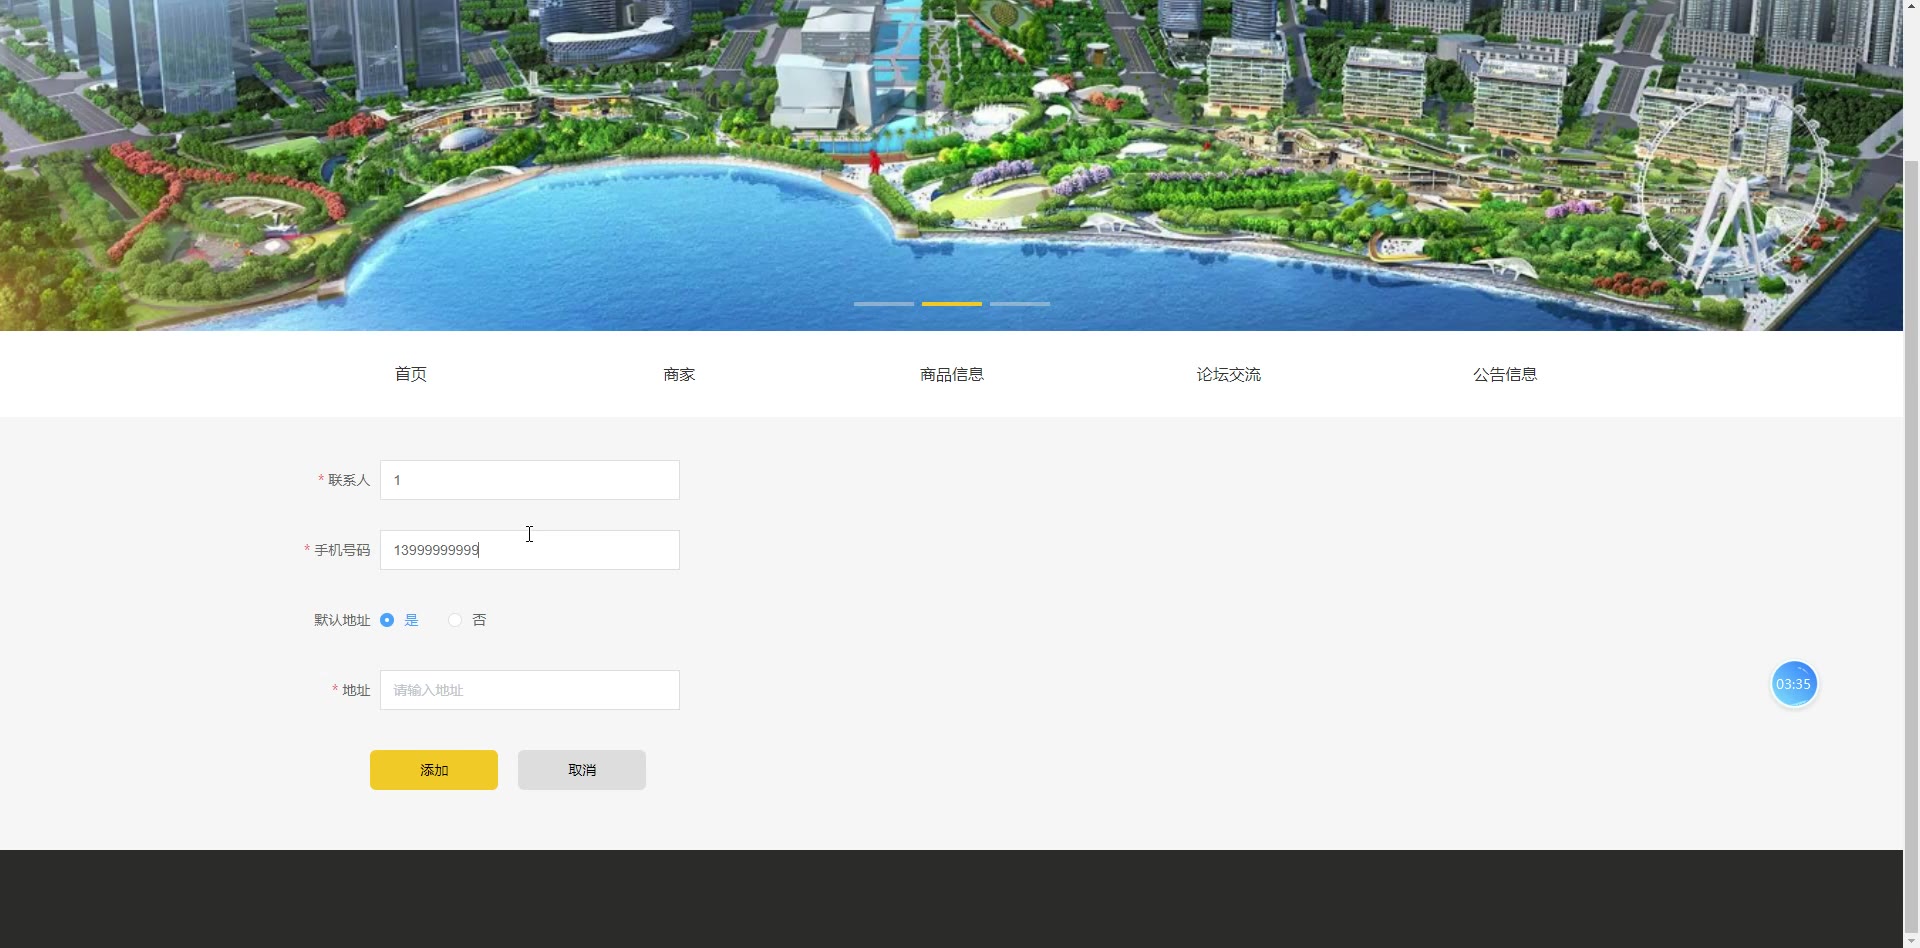Click the yellow 添加 button
The image size is (1920, 948).
(x=434, y=770)
